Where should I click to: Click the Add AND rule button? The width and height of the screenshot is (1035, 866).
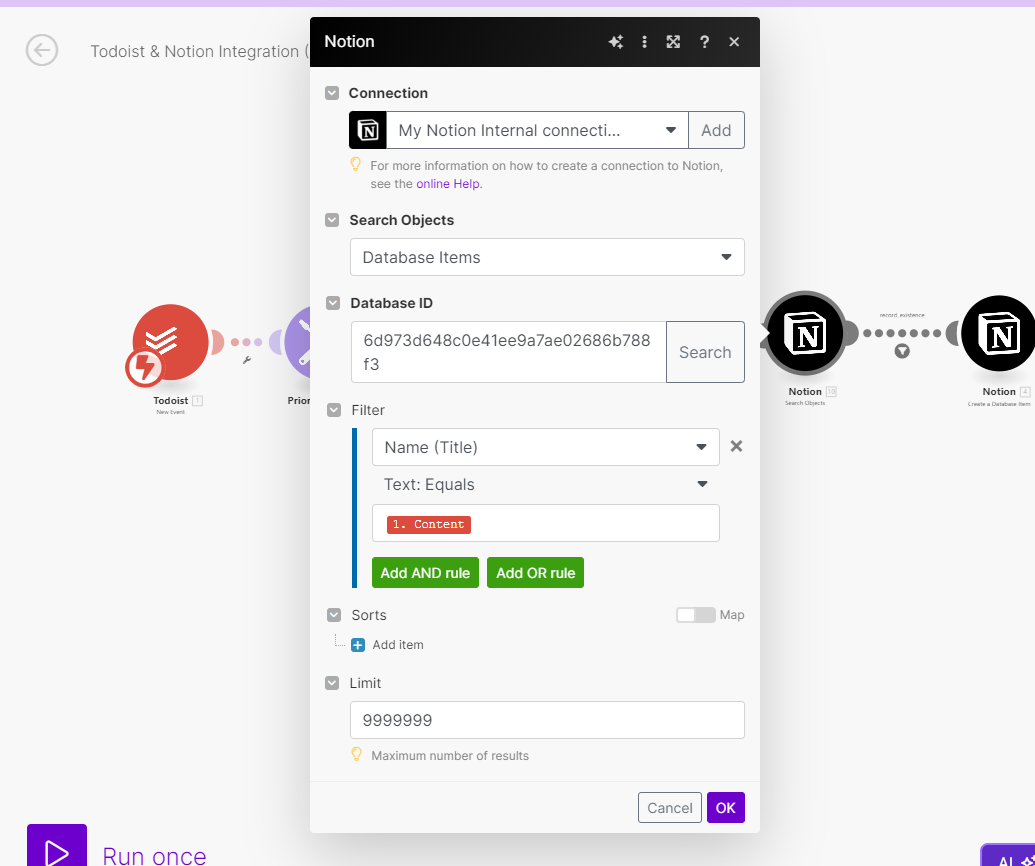[x=425, y=572]
